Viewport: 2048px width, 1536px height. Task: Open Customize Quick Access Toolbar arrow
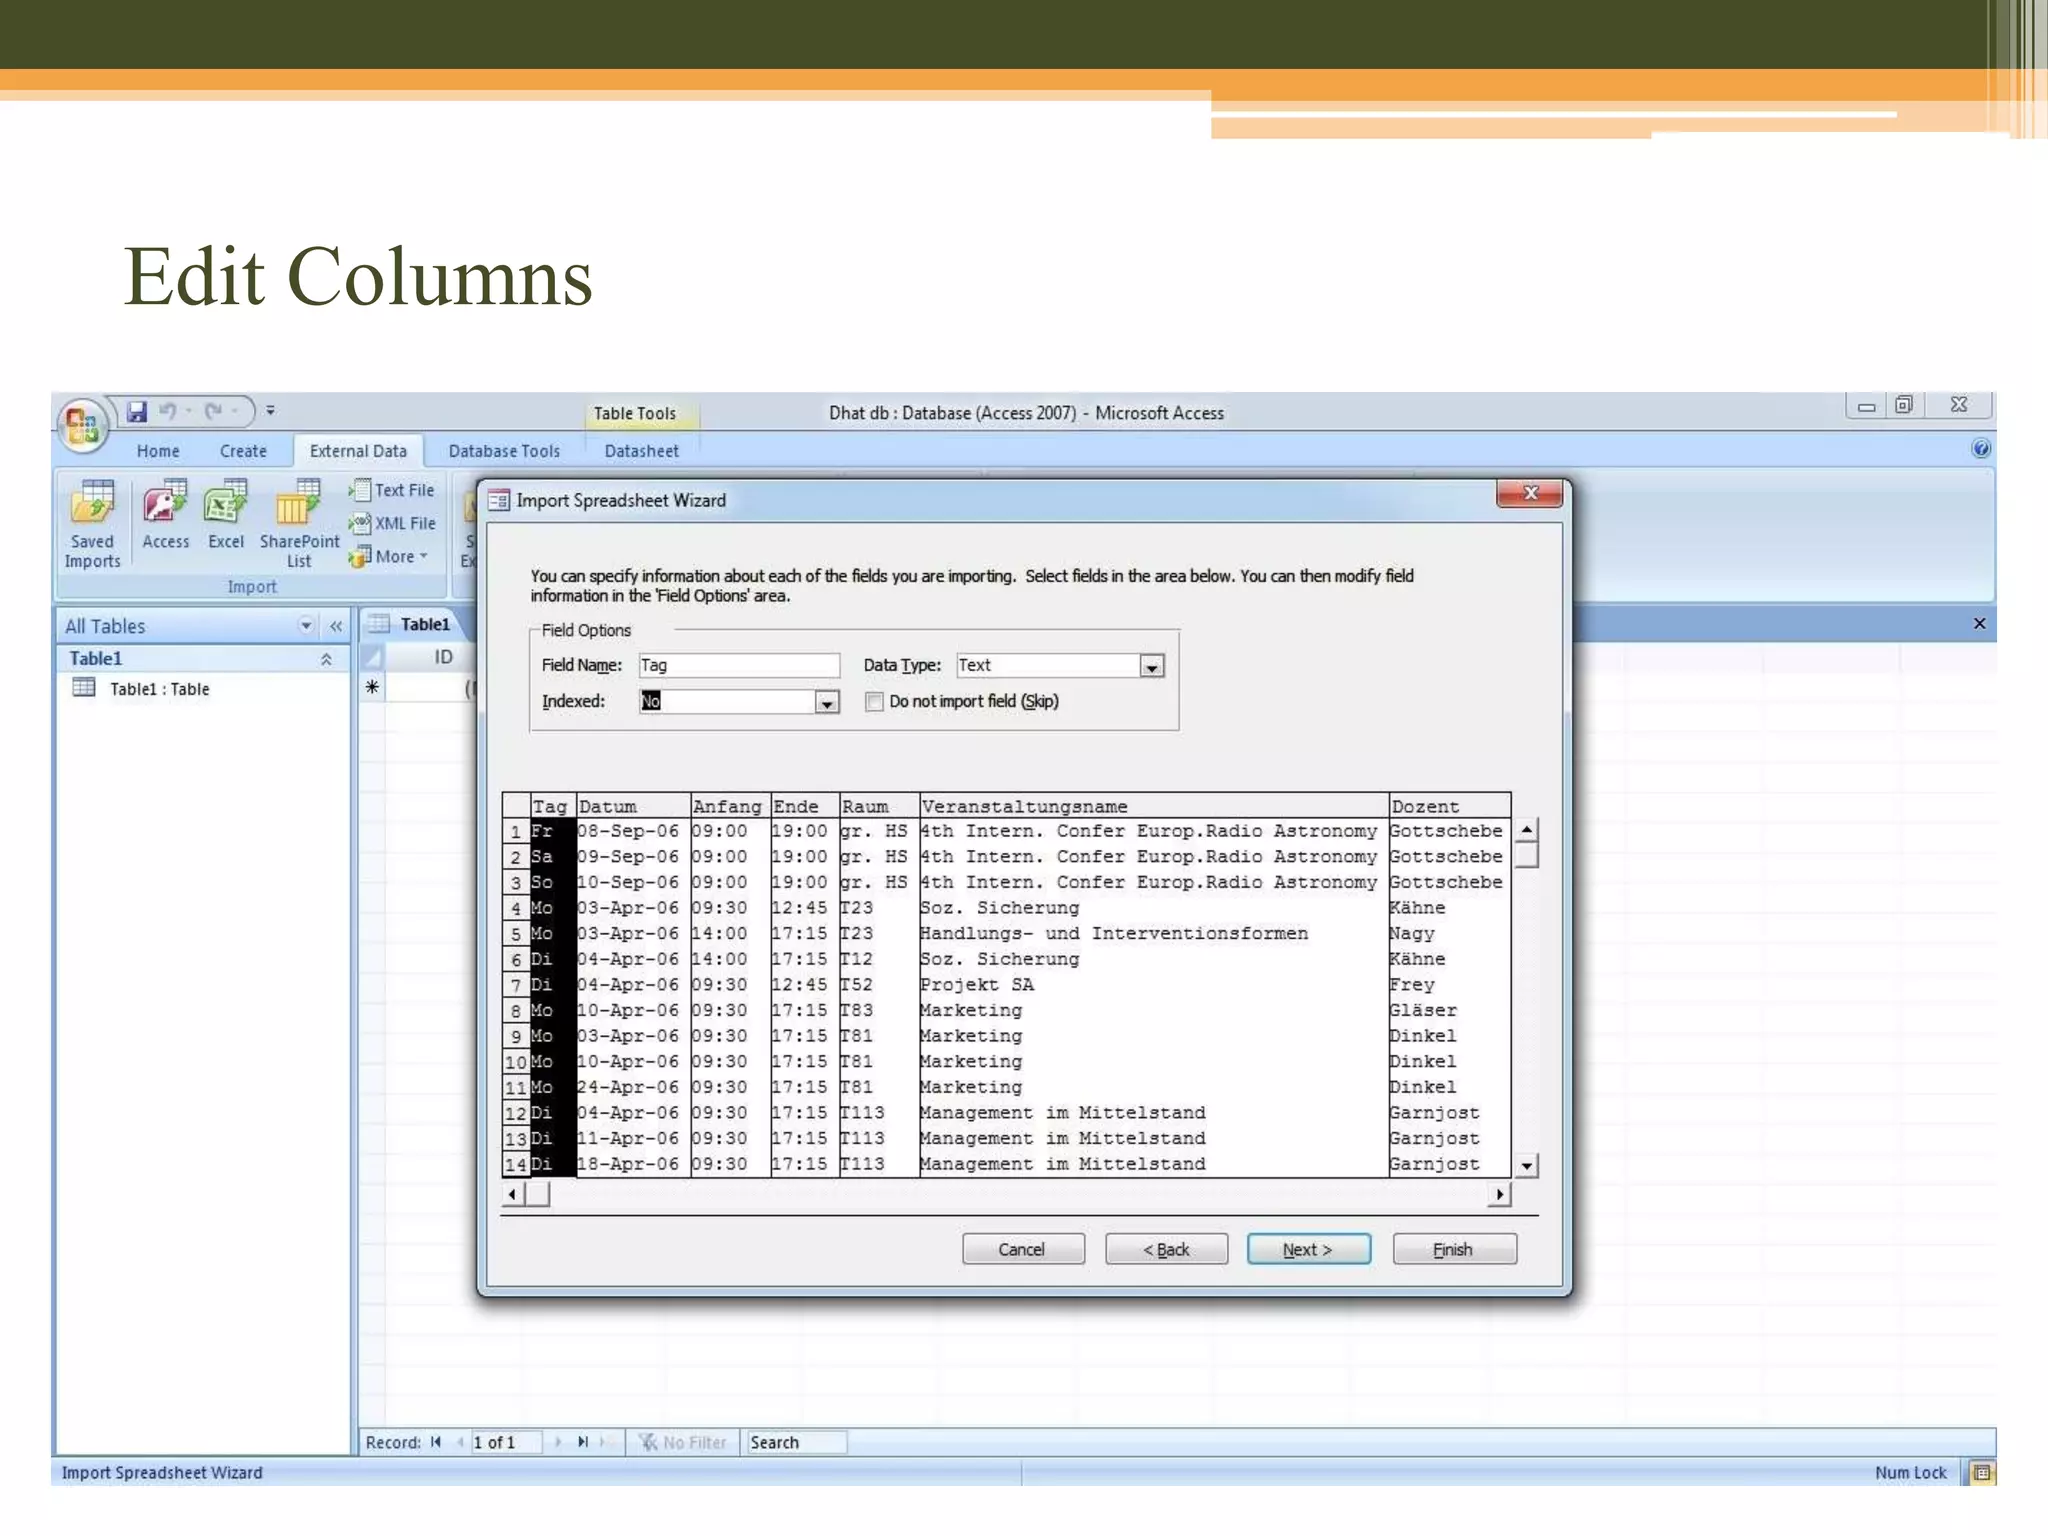(x=270, y=411)
